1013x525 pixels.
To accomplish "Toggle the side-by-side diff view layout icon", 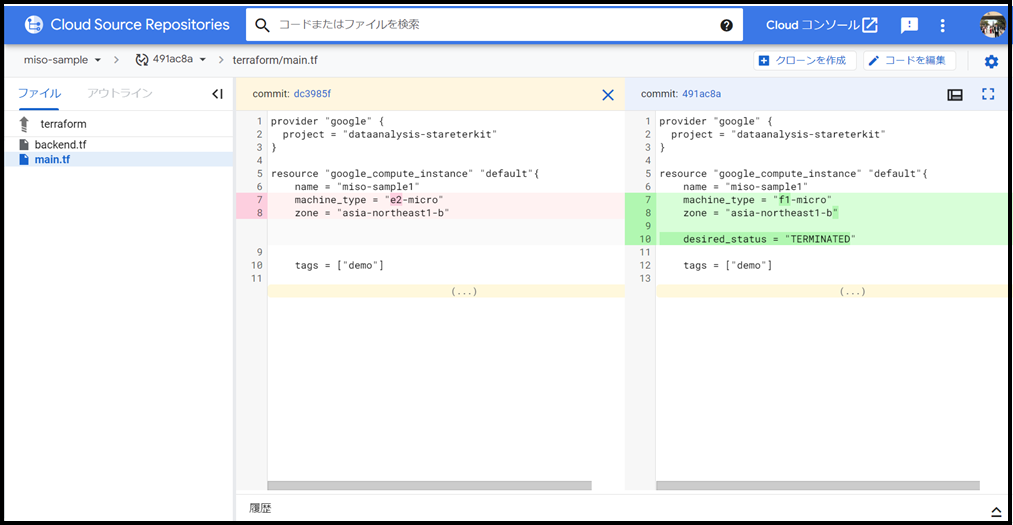I will (955, 94).
